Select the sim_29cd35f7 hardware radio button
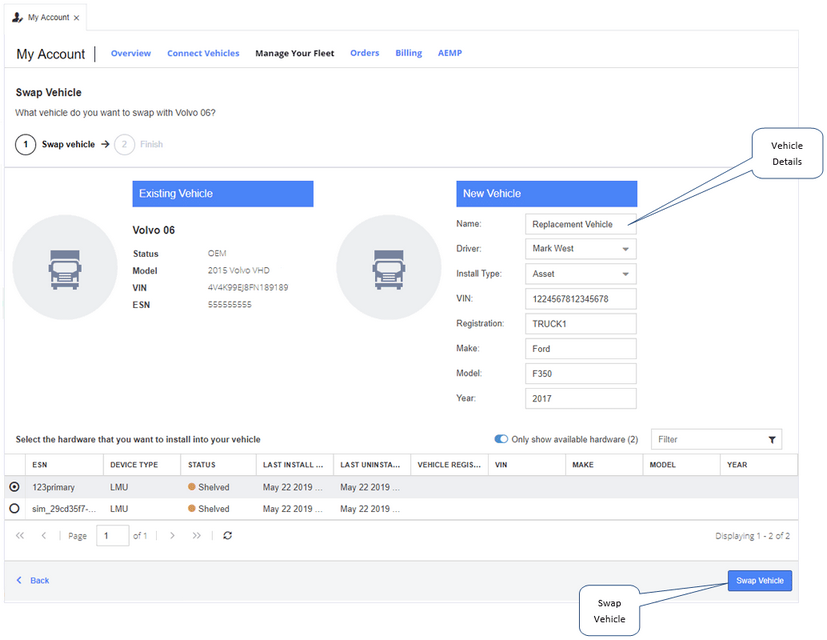The width and height of the screenshot is (827, 640). [15, 509]
